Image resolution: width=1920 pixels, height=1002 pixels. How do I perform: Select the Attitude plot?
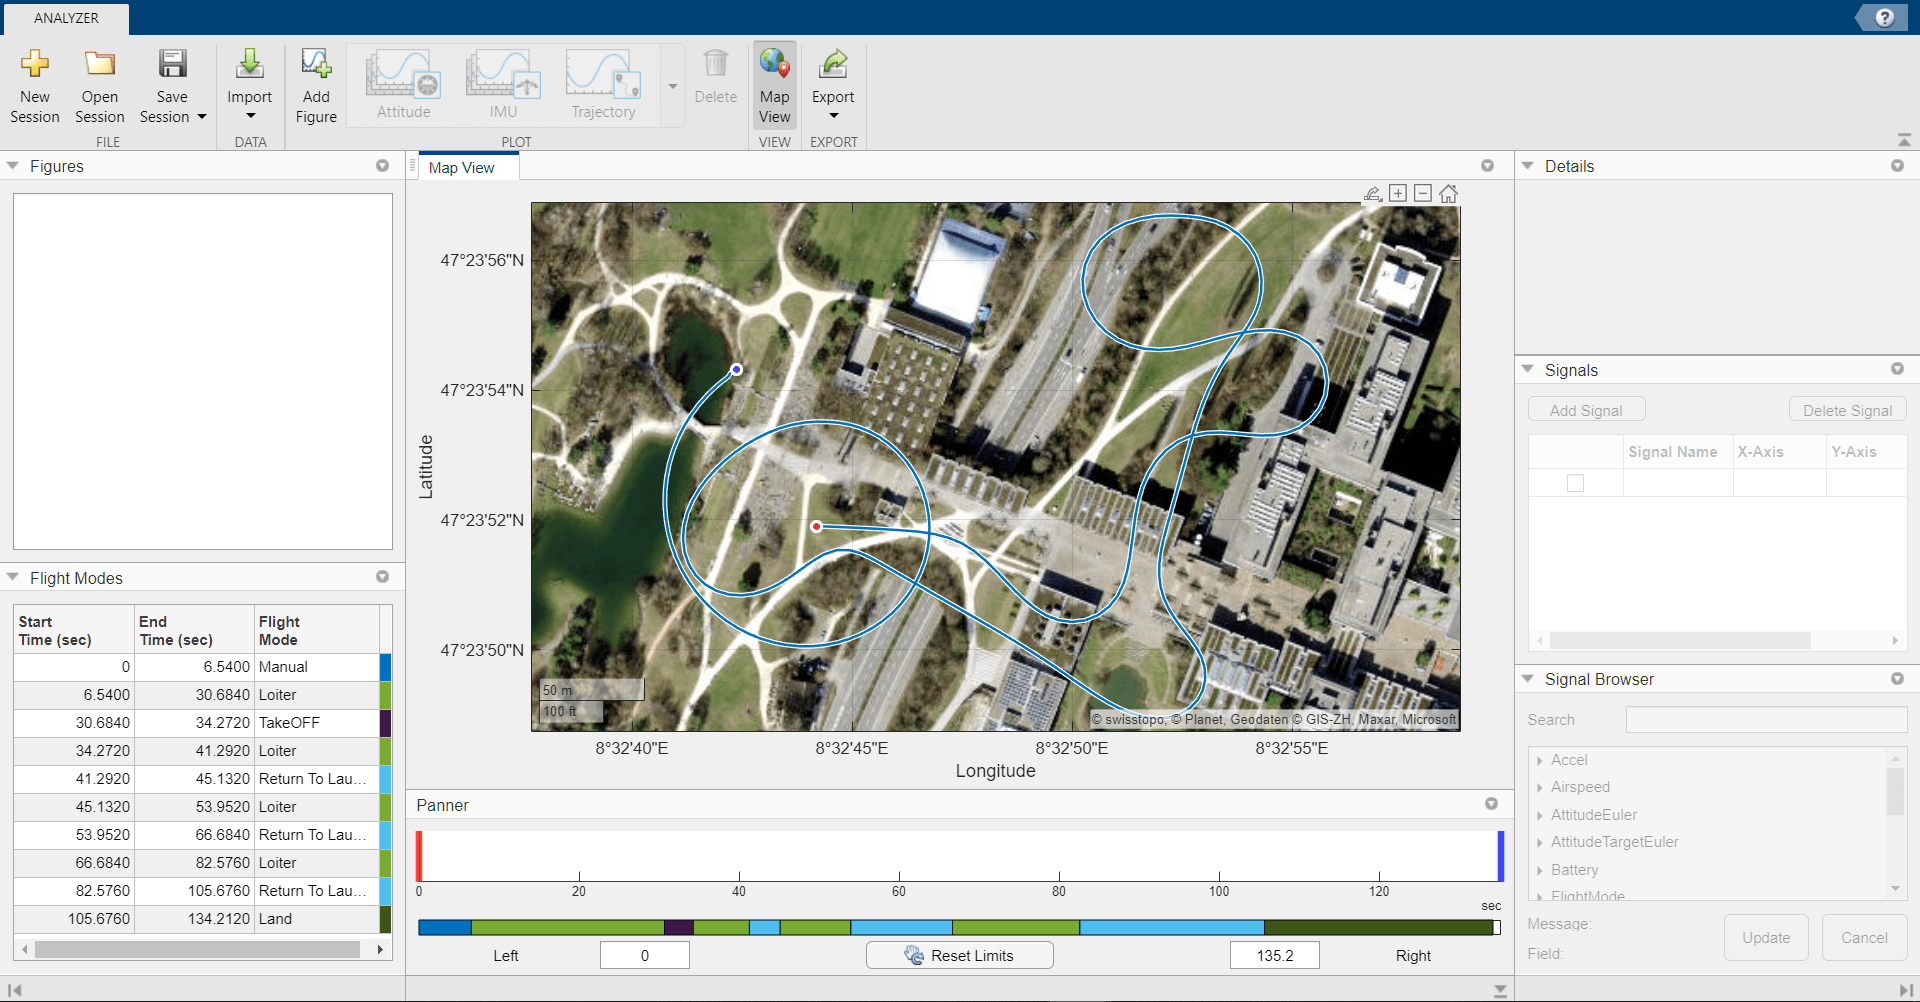404,85
